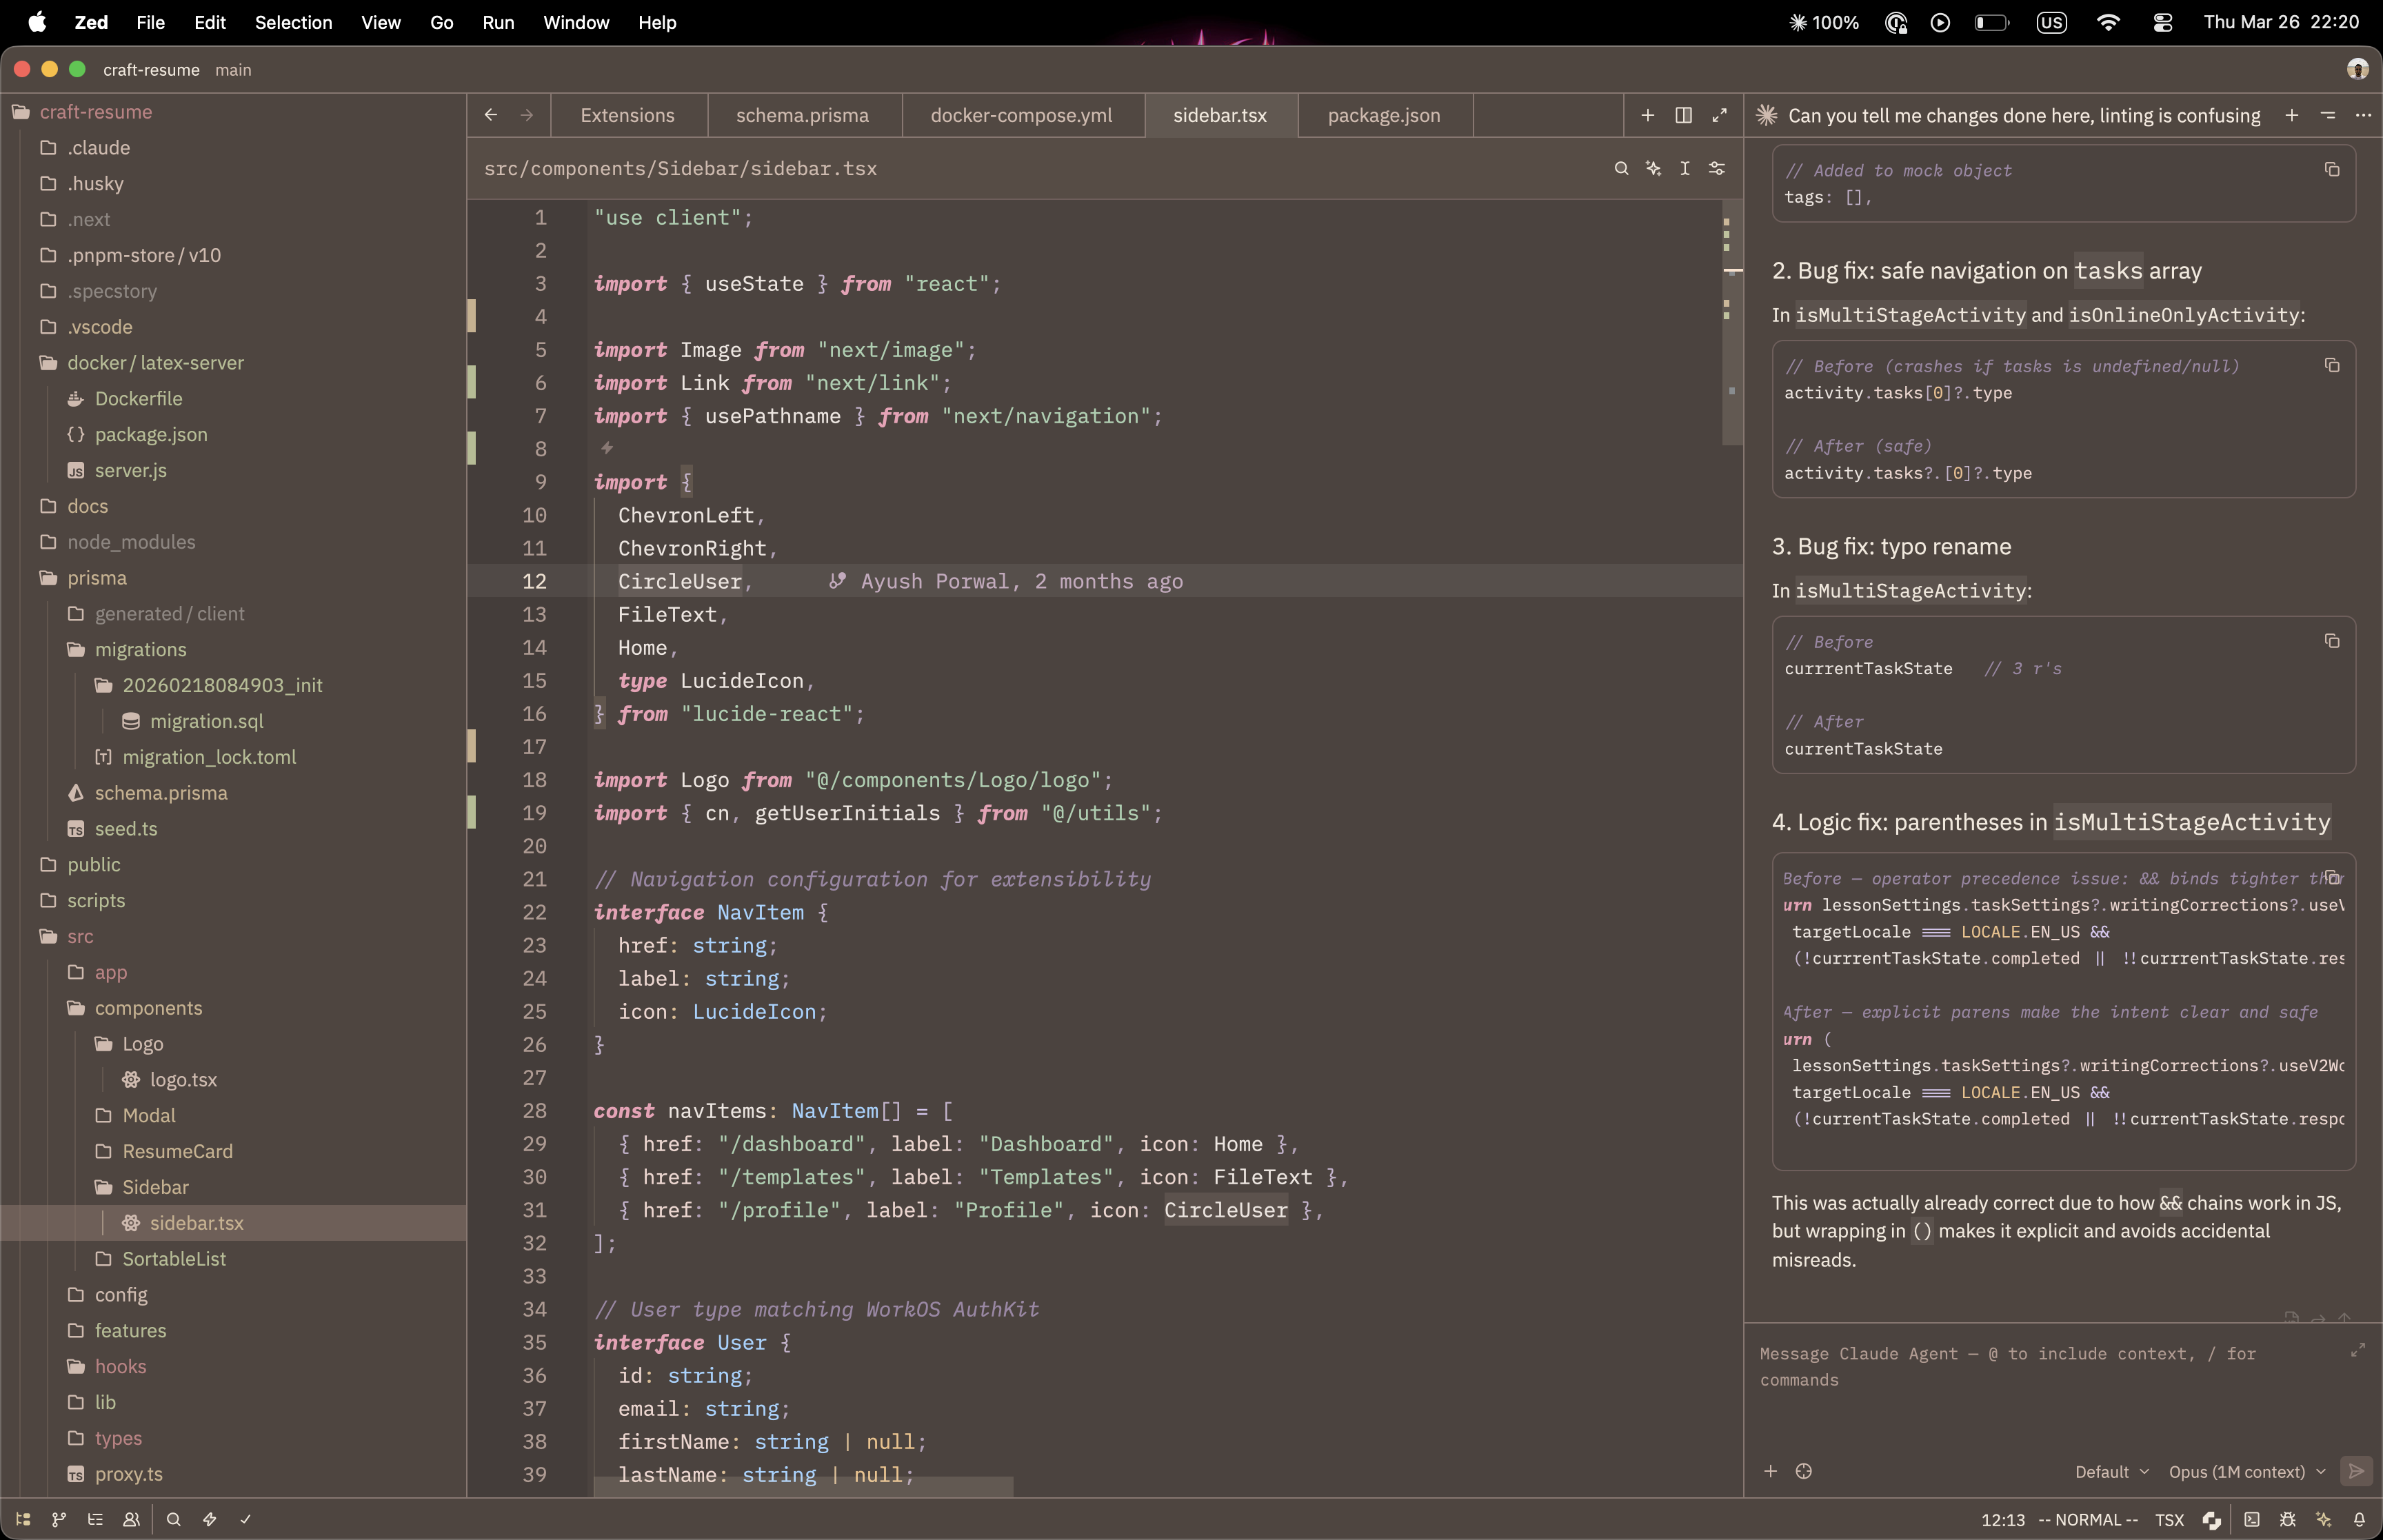
Task: Click the 12:13 cursor position in status bar
Action: [2003, 1519]
